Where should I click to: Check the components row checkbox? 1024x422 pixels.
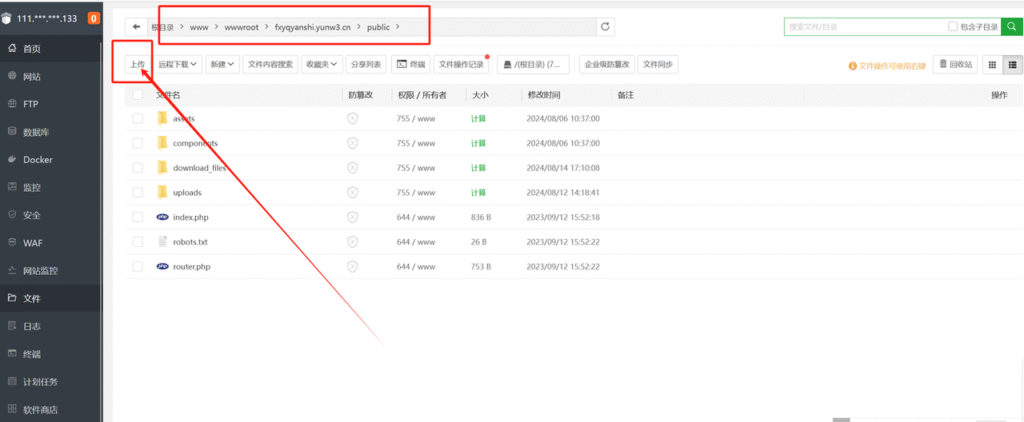[x=137, y=143]
